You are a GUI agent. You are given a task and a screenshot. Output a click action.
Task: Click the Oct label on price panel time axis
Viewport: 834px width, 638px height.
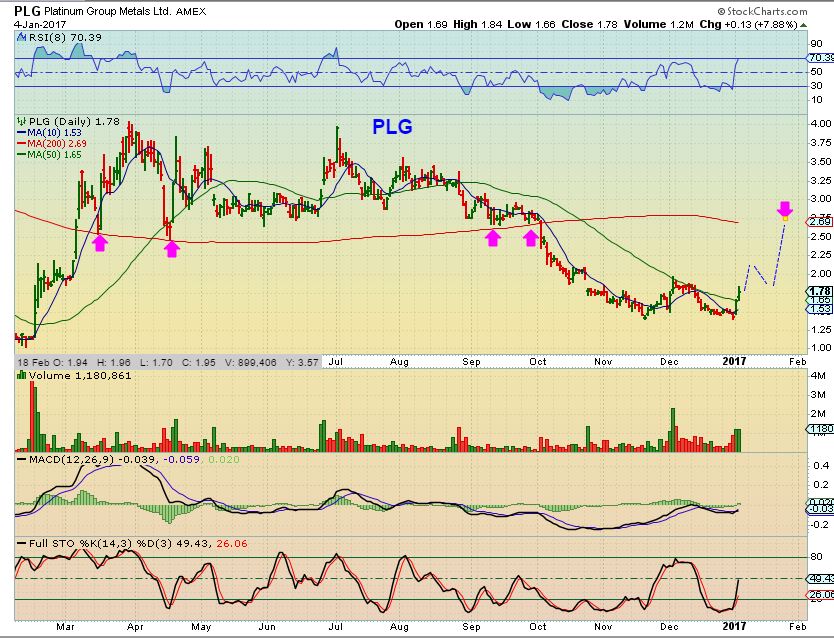(538, 362)
